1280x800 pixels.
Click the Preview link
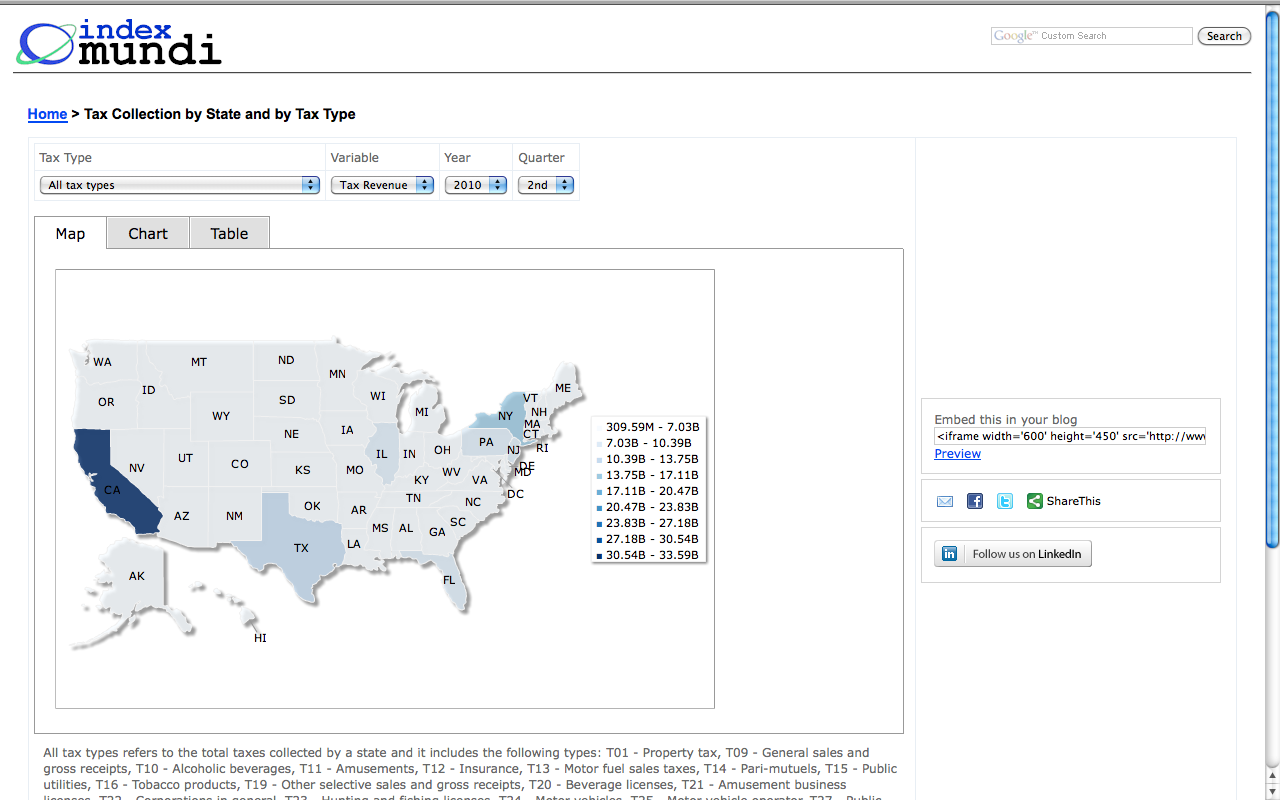coord(957,454)
